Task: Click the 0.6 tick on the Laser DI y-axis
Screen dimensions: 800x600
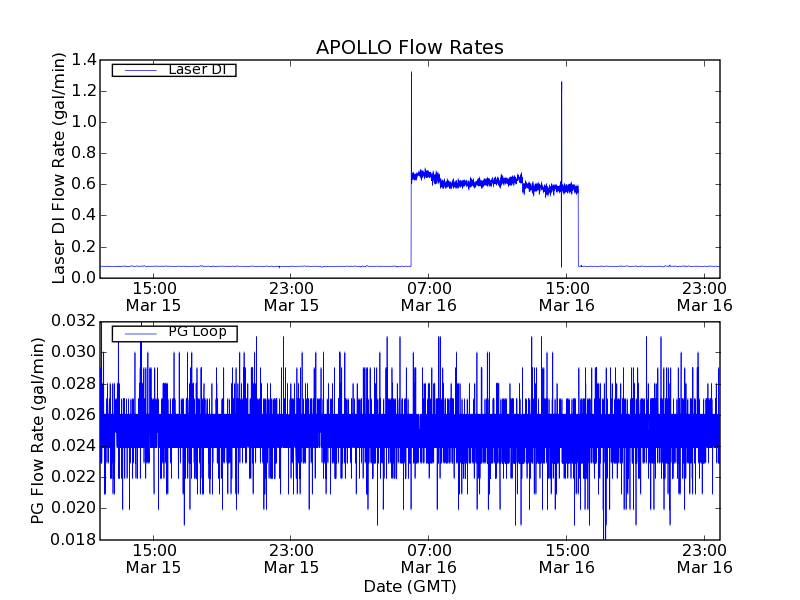Action: click(x=84, y=185)
